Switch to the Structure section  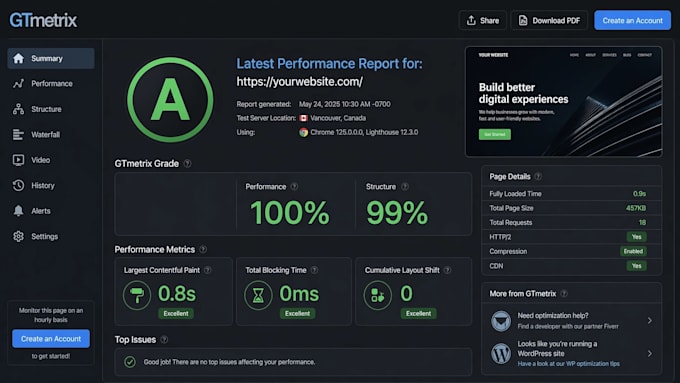pyautogui.click(x=51, y=109)
